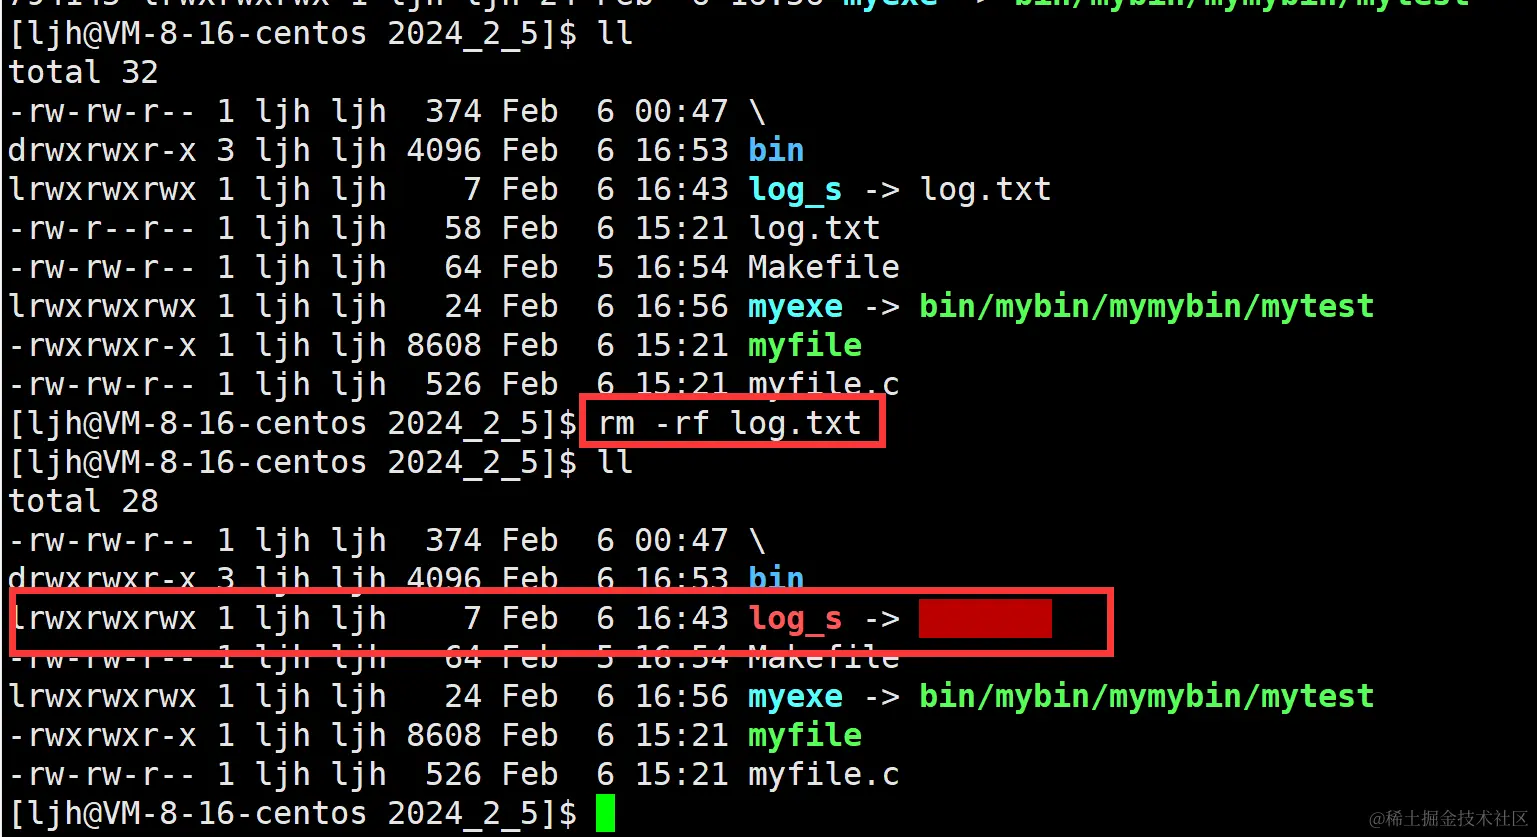
Task: Click blue "bin" directory under total 28
Action: point(776,577)
